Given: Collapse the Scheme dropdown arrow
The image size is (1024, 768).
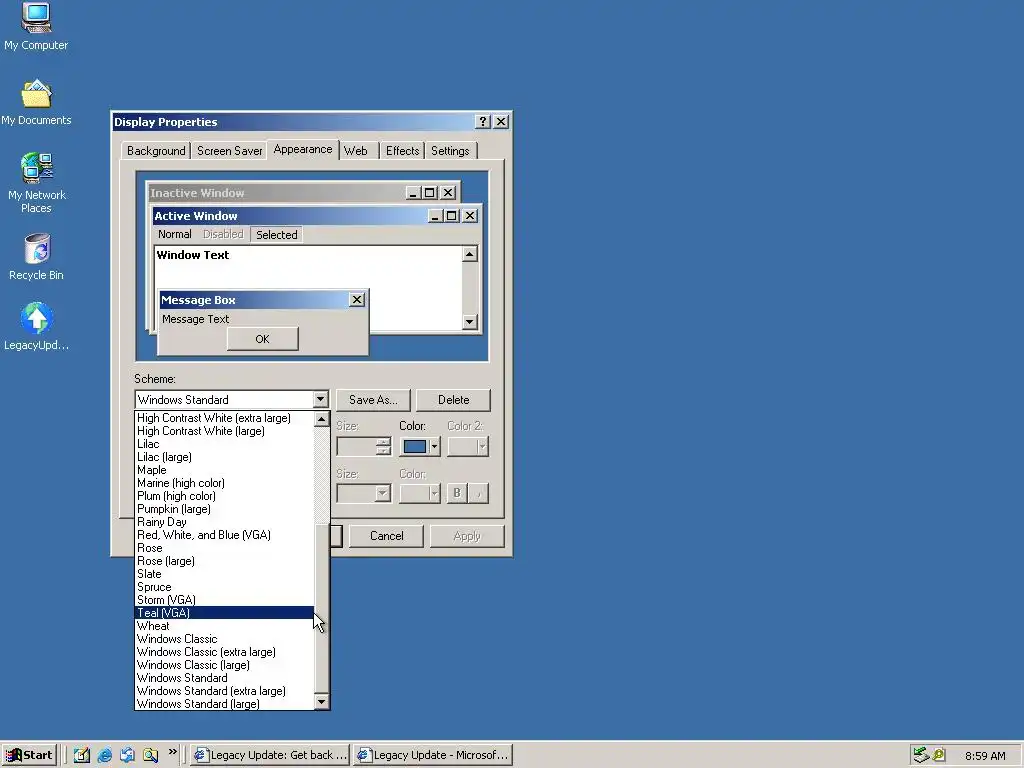Looking at the screenshot, I should click(x=320, y=399).
